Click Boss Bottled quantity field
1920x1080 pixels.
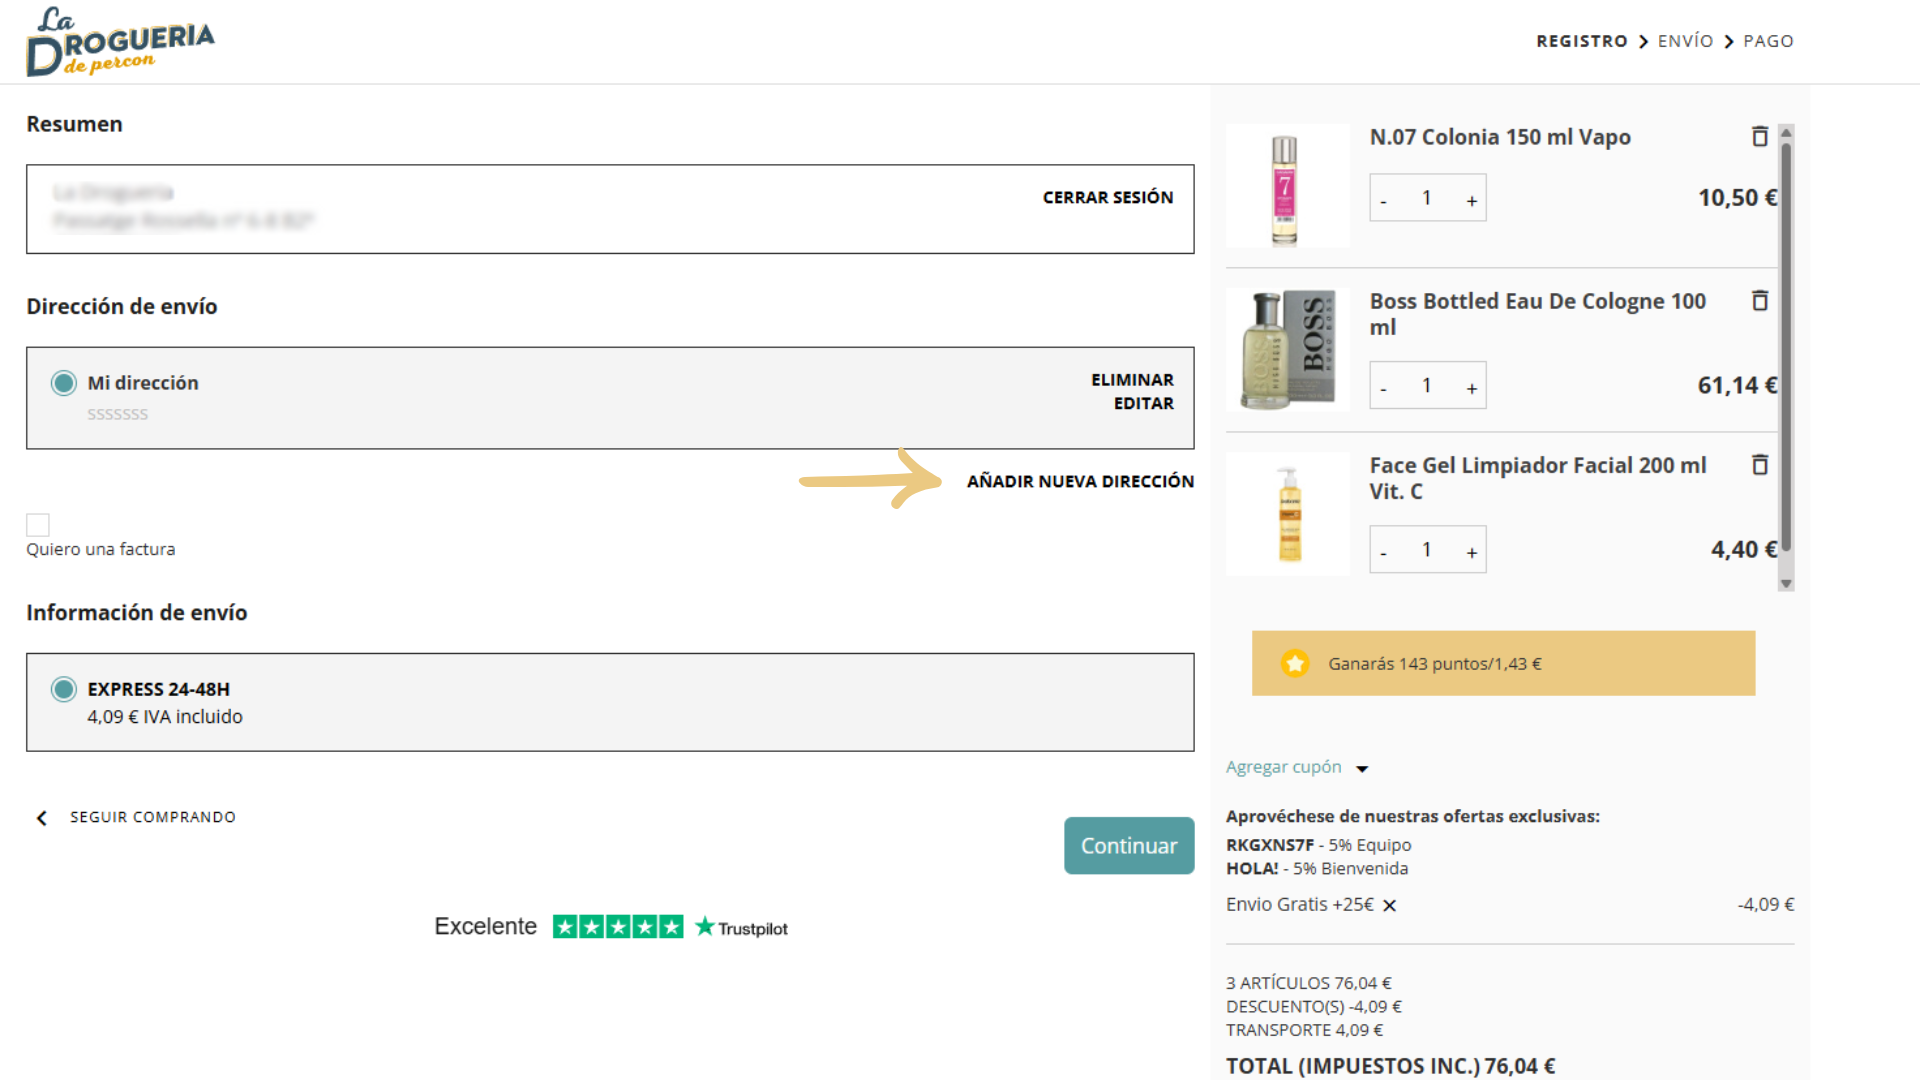click(x=1427, y=386)
